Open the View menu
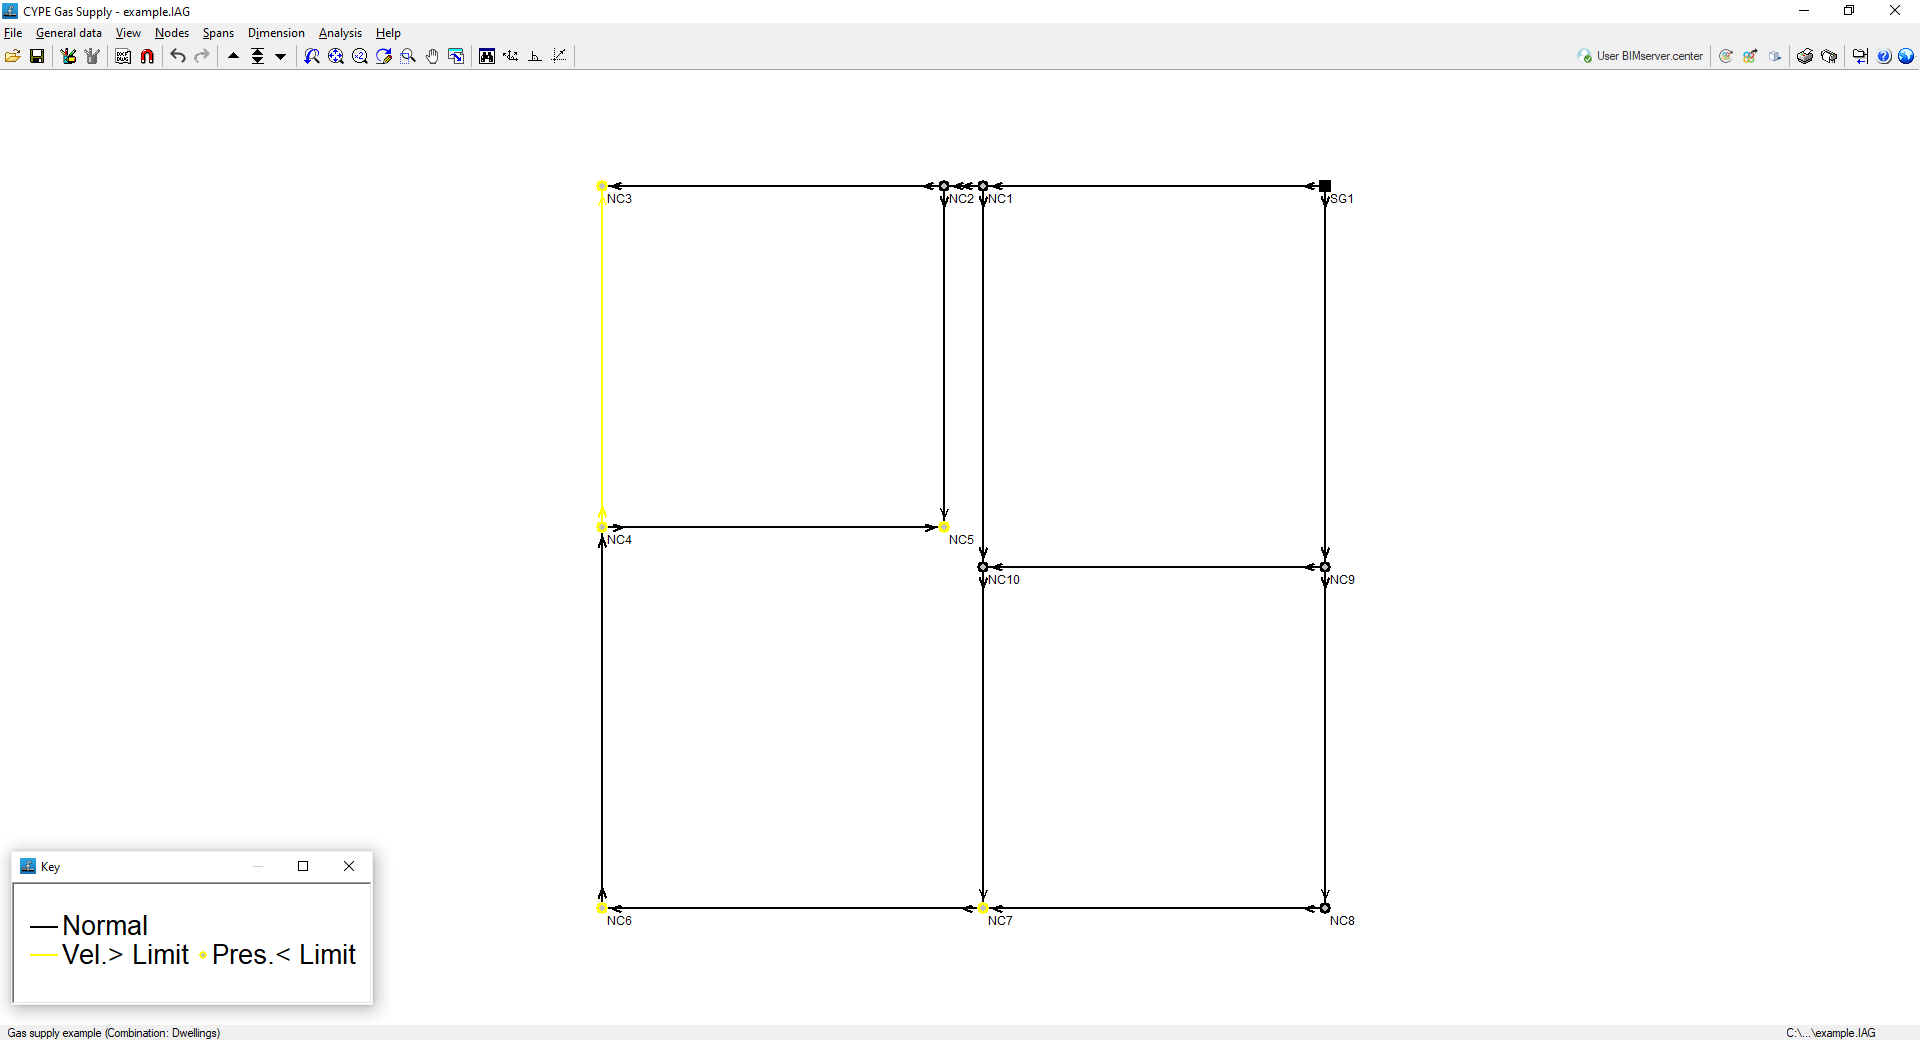The image size is (1920, 1040). 128,33
